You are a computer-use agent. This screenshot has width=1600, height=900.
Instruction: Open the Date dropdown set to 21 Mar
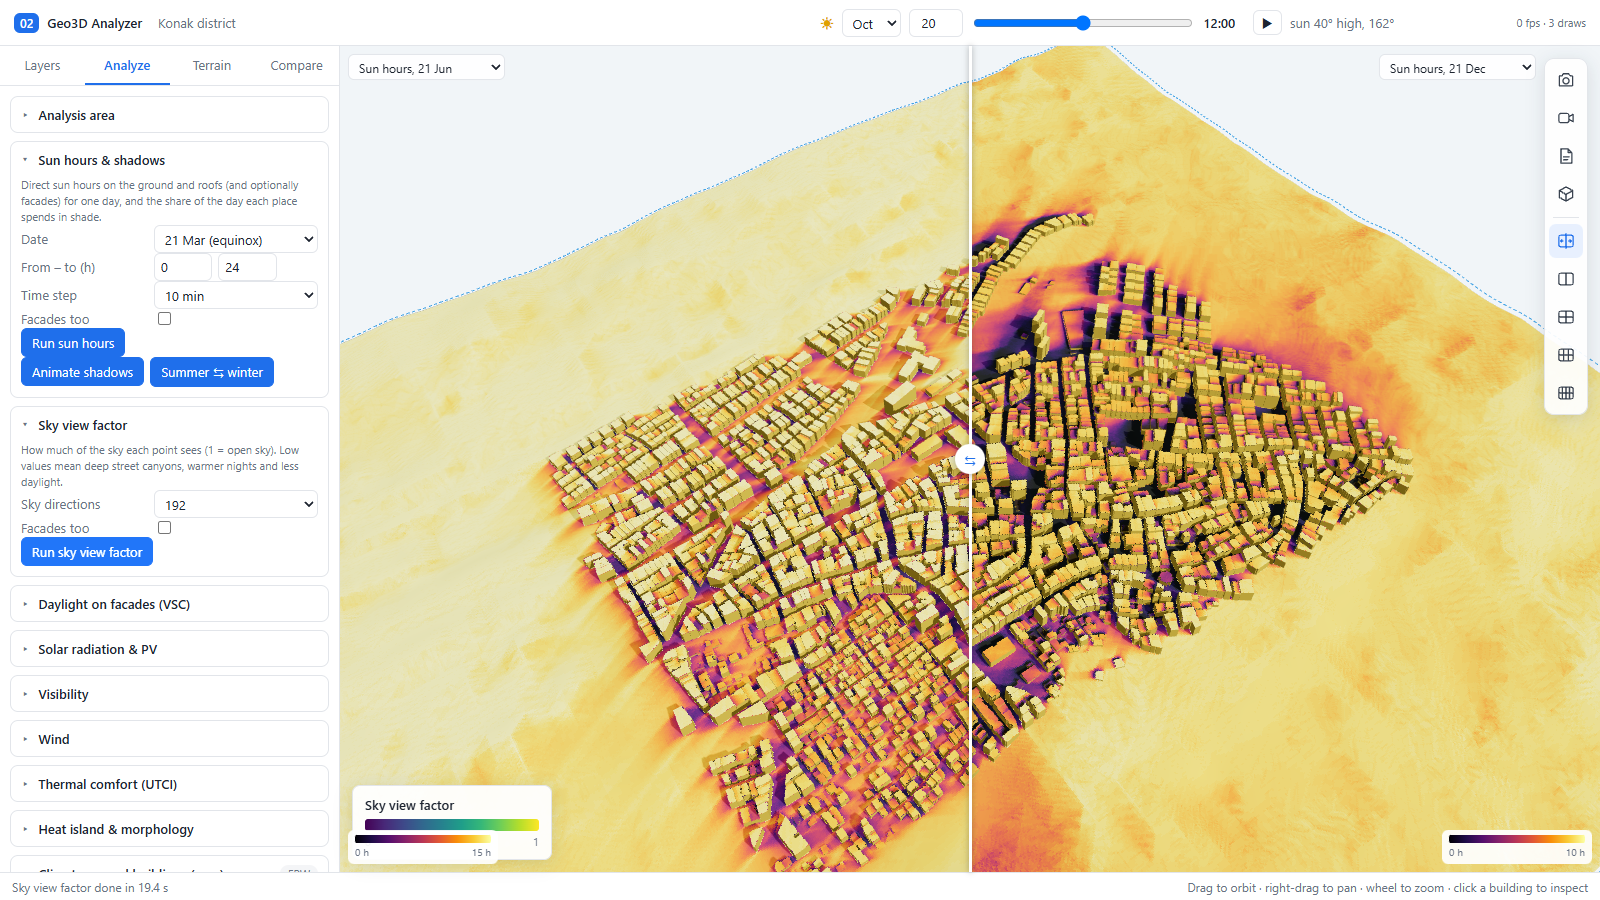click(236, 240)
